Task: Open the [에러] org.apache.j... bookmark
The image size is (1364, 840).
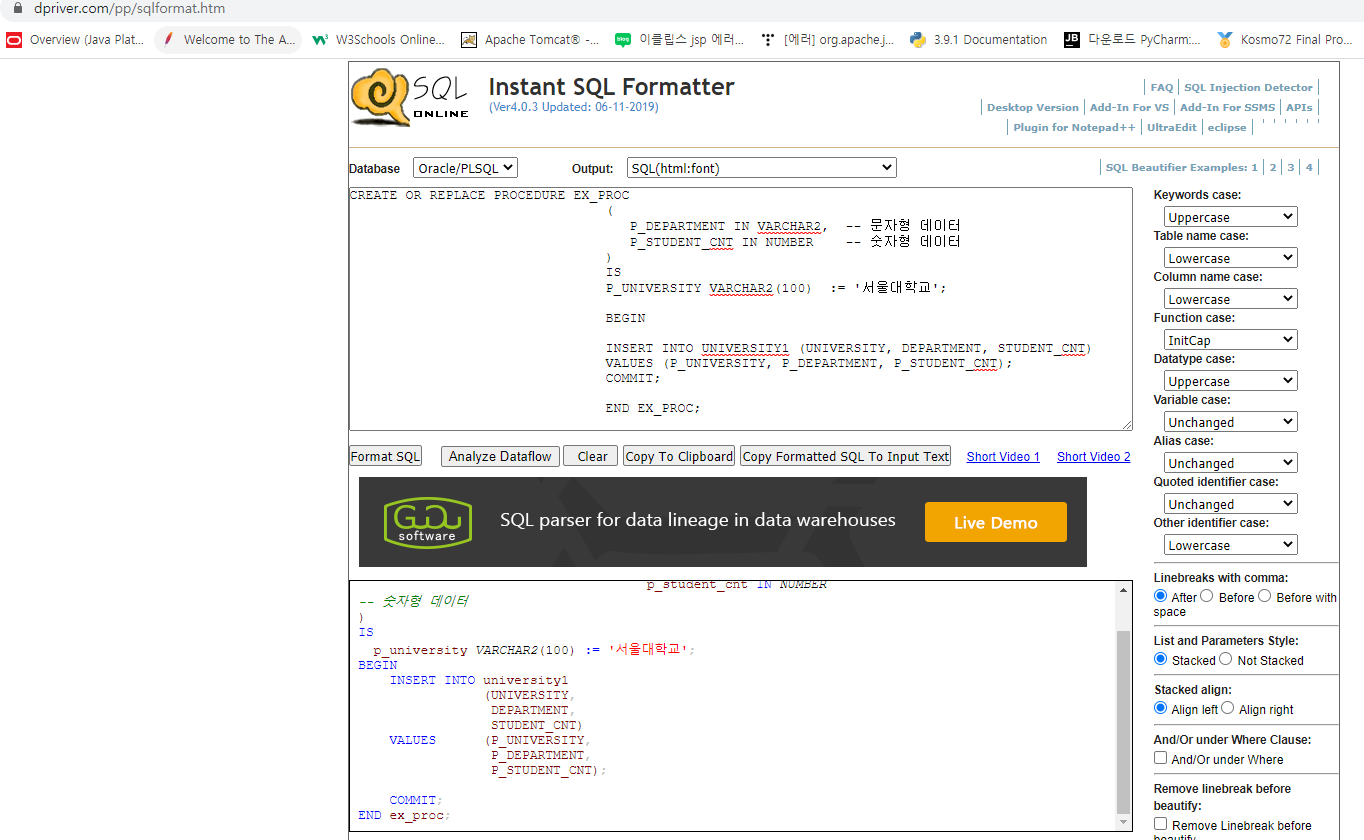Action: [828, 40]
